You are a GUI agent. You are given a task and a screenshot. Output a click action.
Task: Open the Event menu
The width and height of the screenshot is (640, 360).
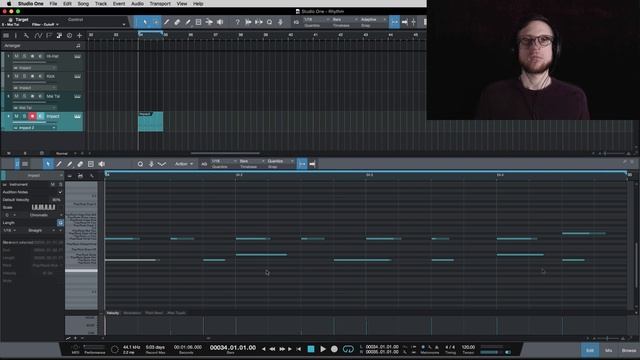tap(119, 4)
